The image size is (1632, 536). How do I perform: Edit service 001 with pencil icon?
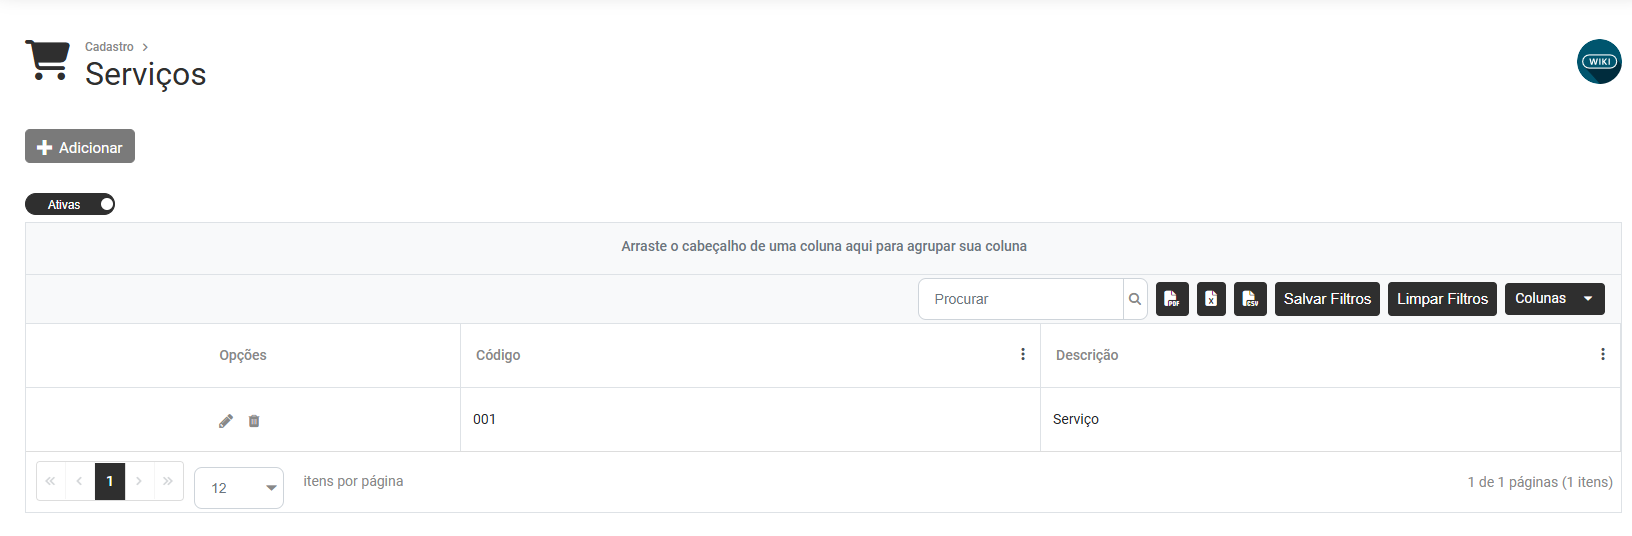[x=226, y=421]
